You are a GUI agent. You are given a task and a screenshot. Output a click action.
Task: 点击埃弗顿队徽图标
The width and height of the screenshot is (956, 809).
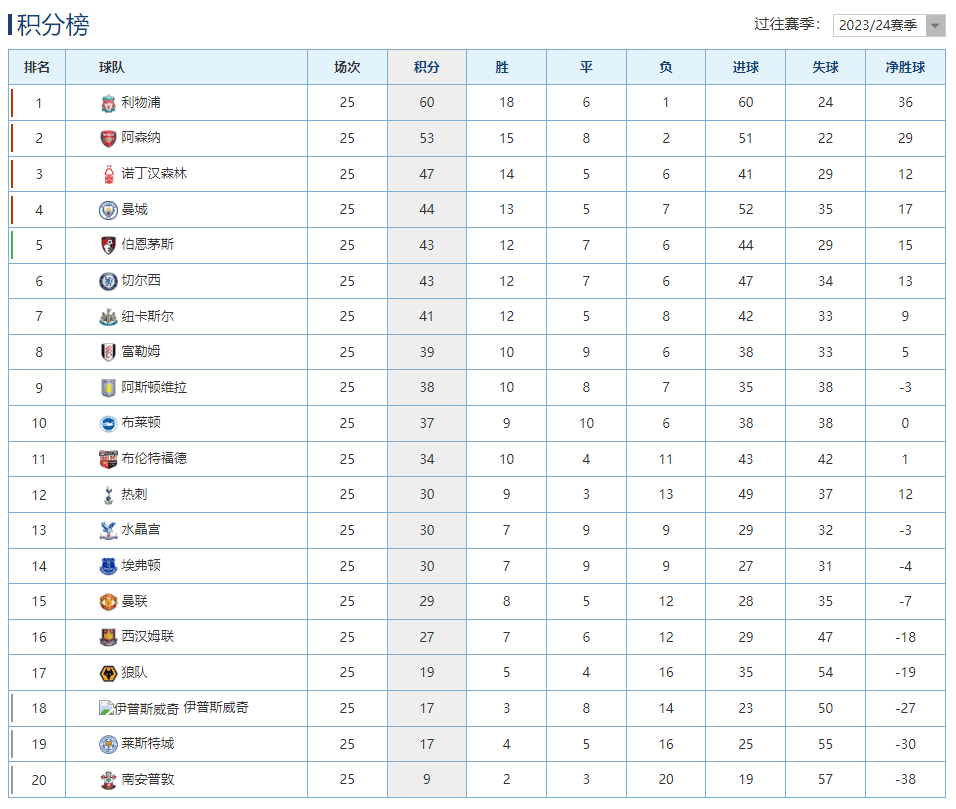(108, 565)
